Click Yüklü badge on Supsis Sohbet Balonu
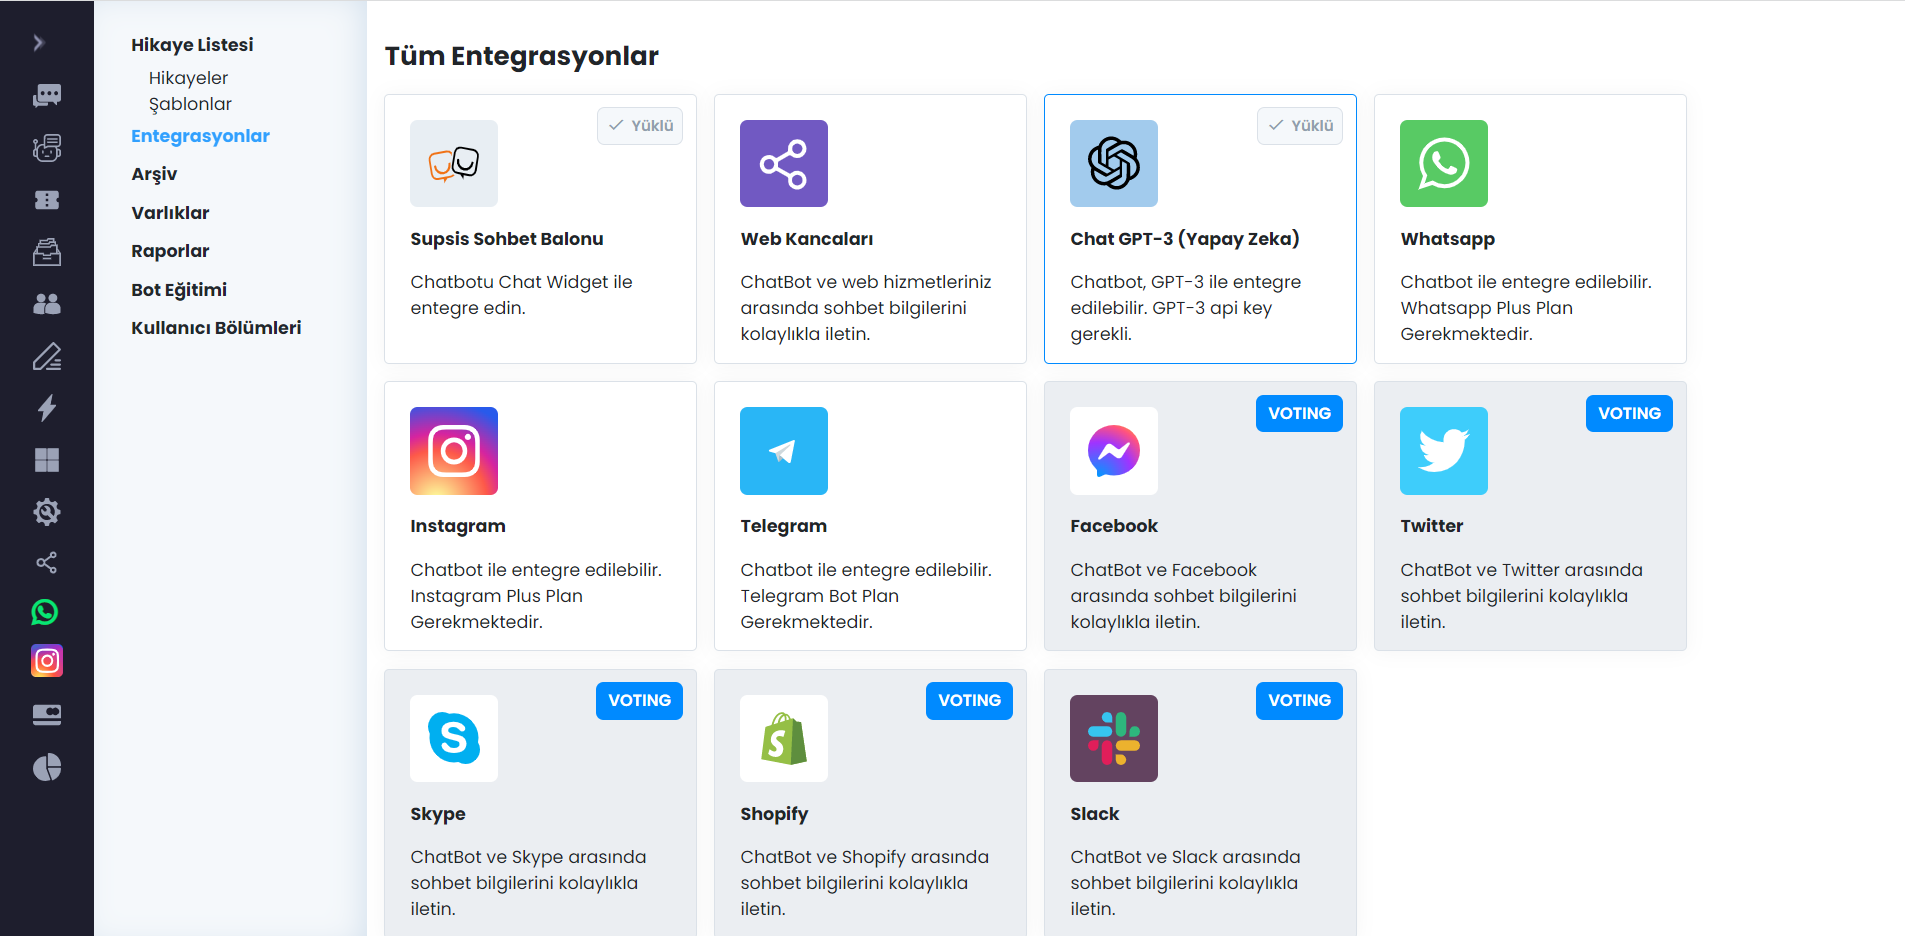Image resolution: width=1905 pixels, height=936 pixels. tap(640, 126)
